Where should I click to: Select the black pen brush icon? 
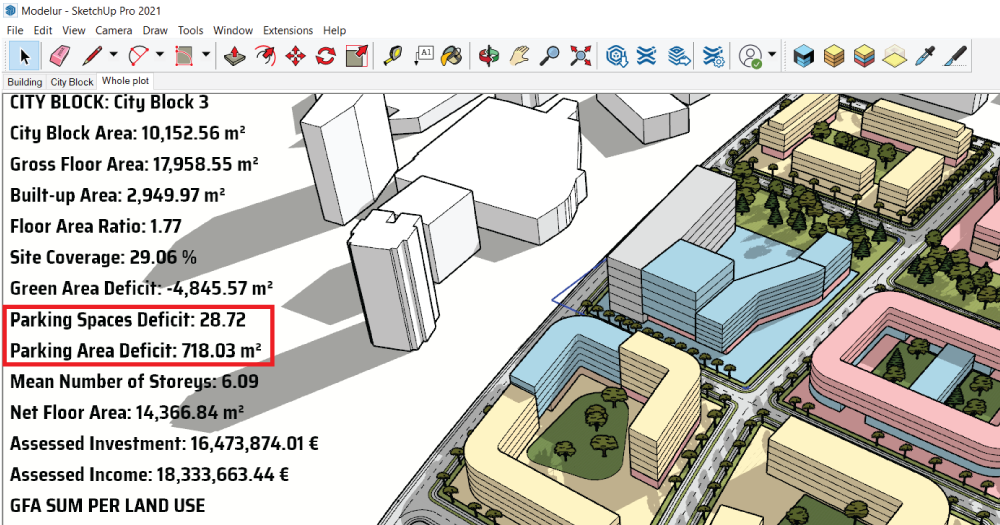coord(955,56)
